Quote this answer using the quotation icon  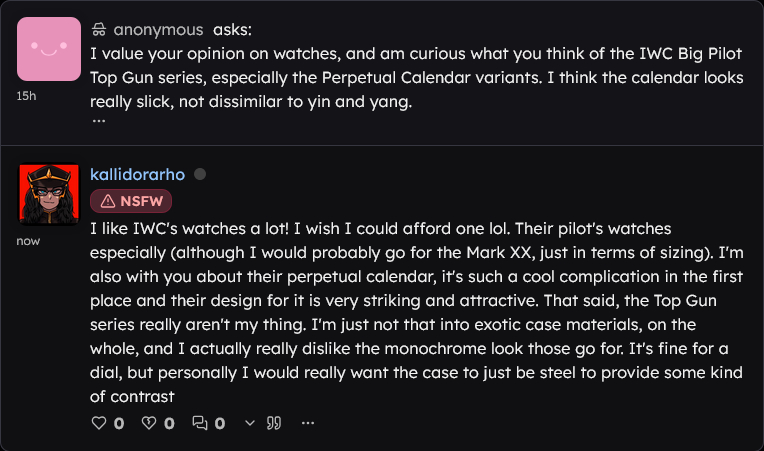coord(274,423)
